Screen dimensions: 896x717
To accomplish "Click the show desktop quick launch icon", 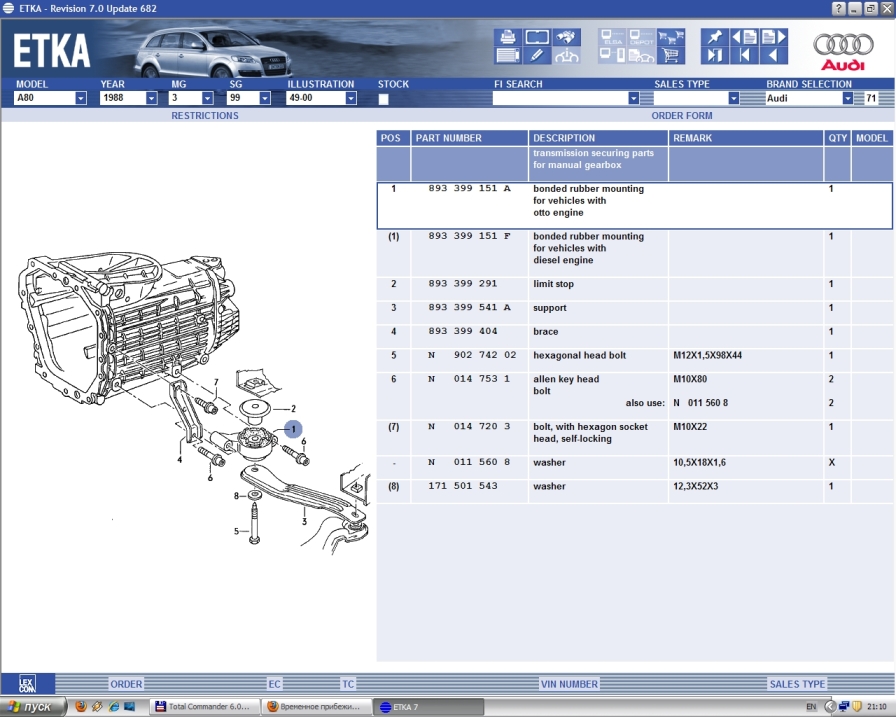I will pyautogui.click(x=129, y=707).
